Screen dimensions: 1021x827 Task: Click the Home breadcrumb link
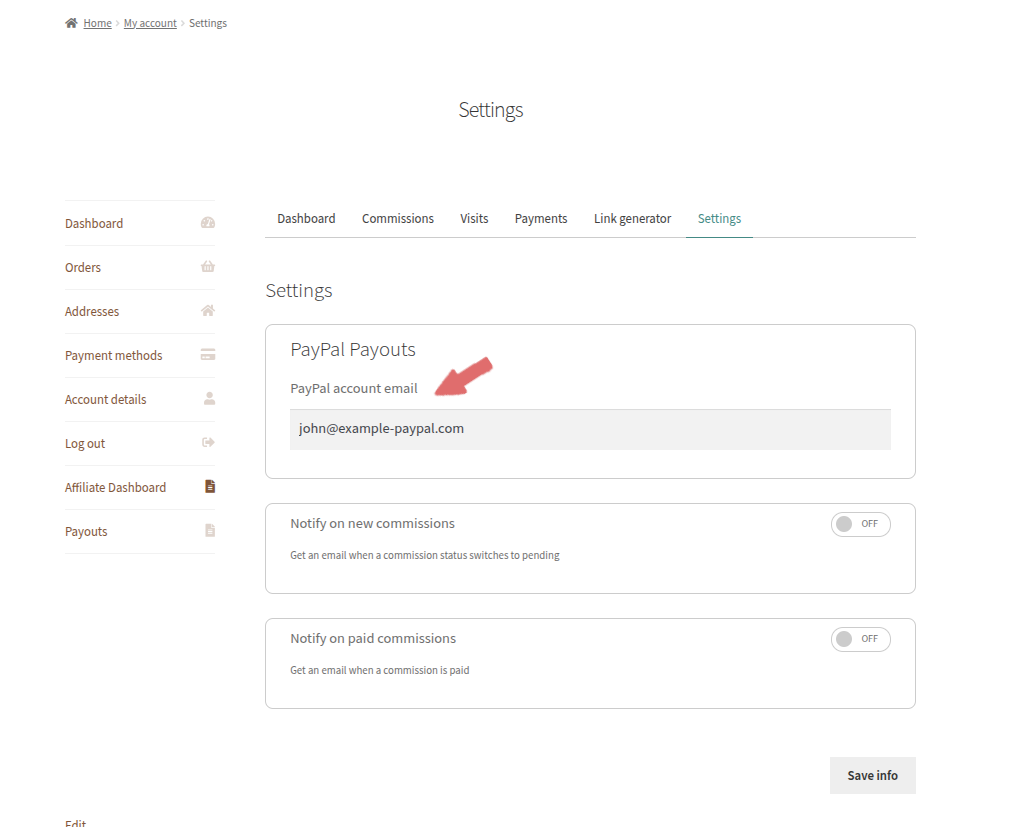click(x=97, y=23)
